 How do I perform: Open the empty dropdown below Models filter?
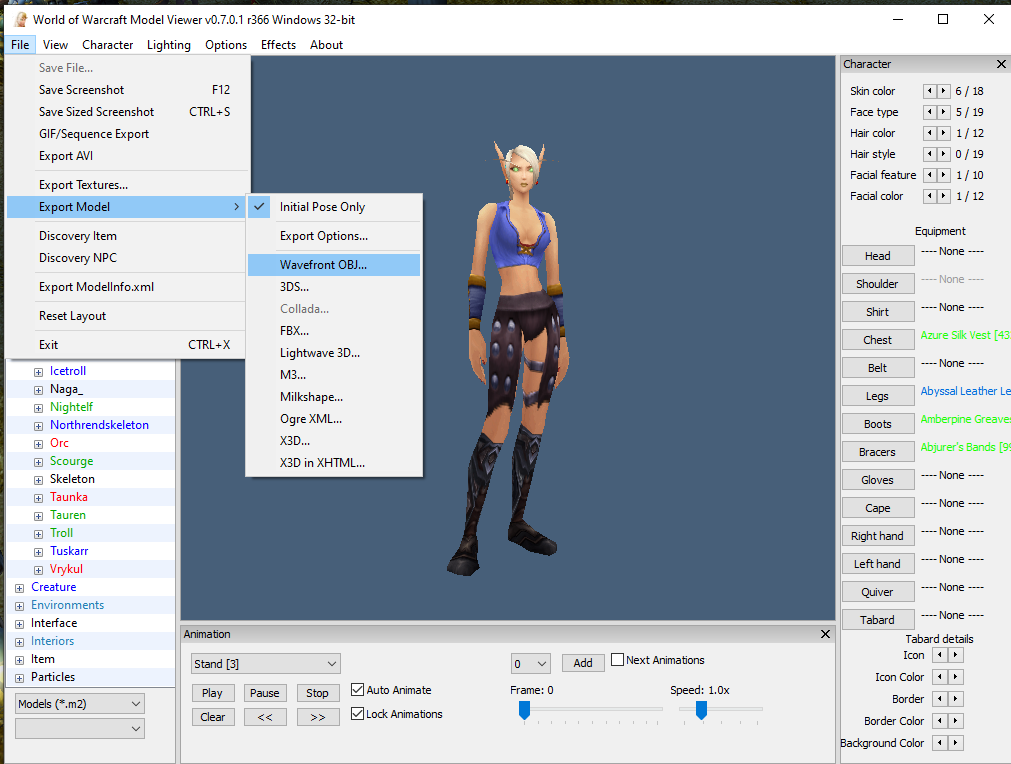[79, 729]
